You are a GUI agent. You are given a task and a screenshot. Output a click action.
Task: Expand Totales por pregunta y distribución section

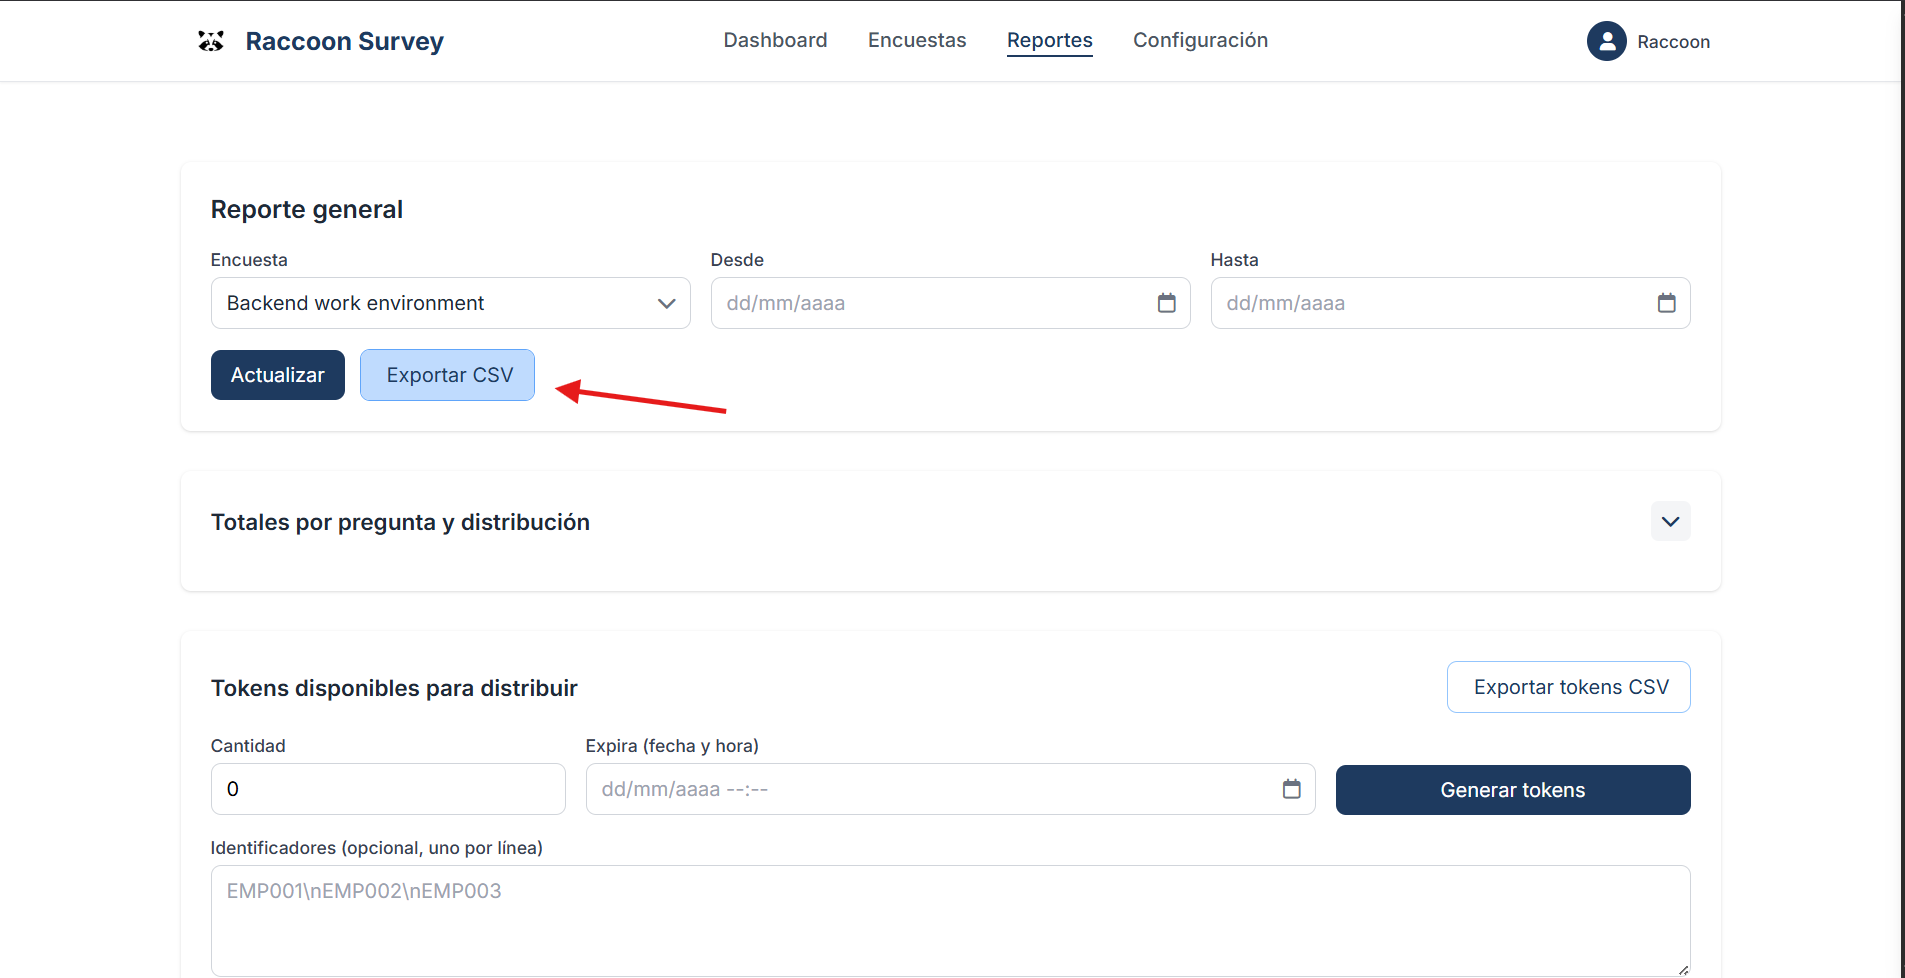click(1670, 521)
